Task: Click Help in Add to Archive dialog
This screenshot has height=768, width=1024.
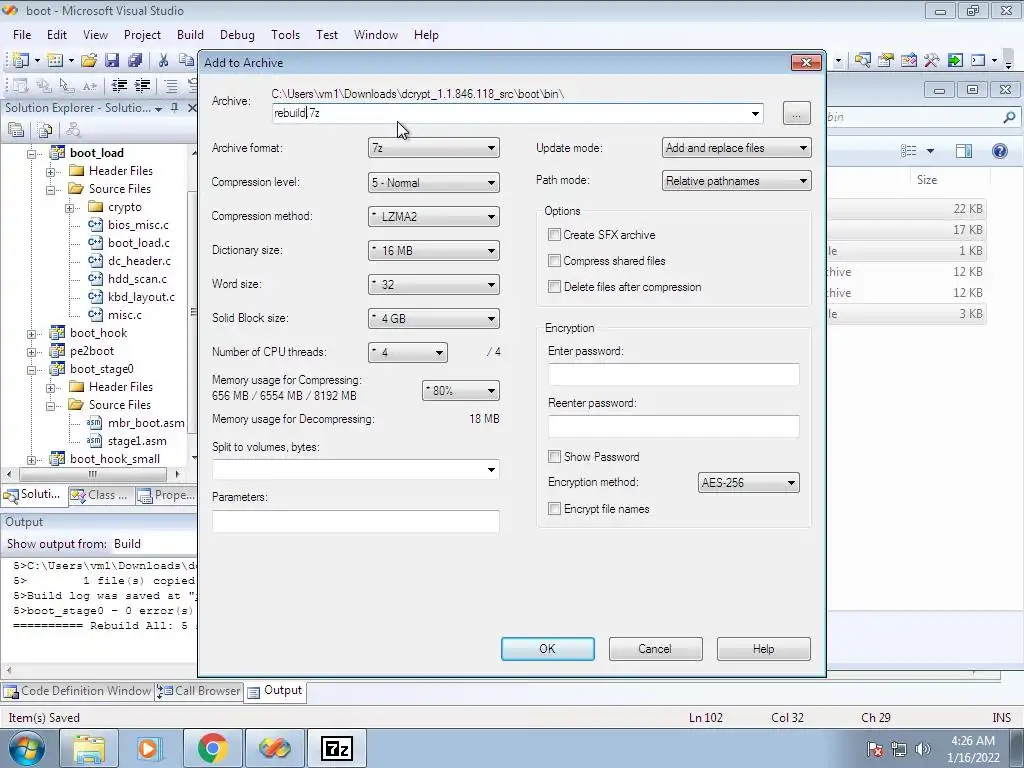Action: (x=763, y=649)
